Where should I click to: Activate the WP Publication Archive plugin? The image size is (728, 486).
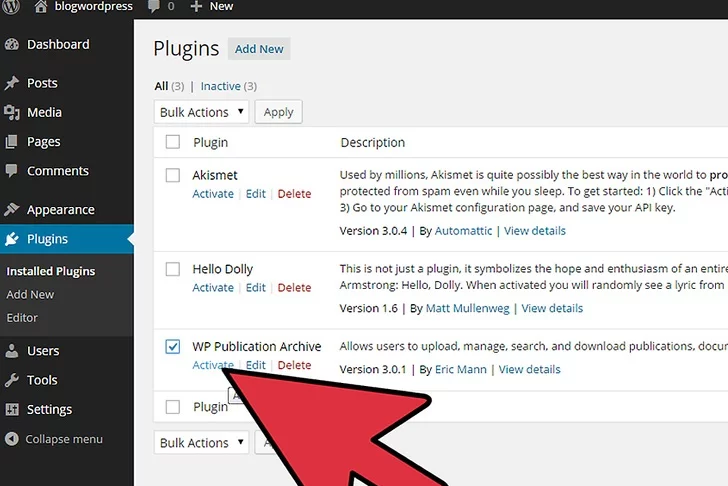point(213,365)
